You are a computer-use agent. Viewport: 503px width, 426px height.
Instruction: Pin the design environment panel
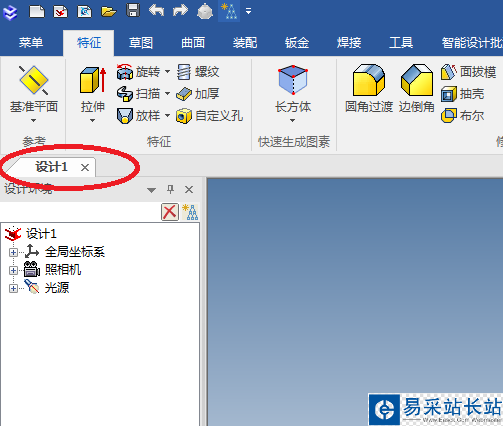[x=170, y=190]
